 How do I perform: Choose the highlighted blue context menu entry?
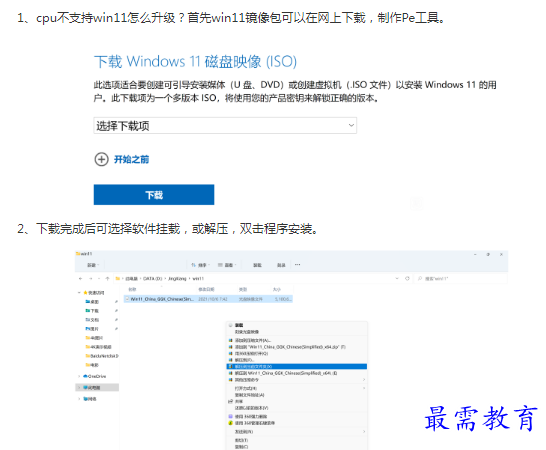(x=297, y=366)
